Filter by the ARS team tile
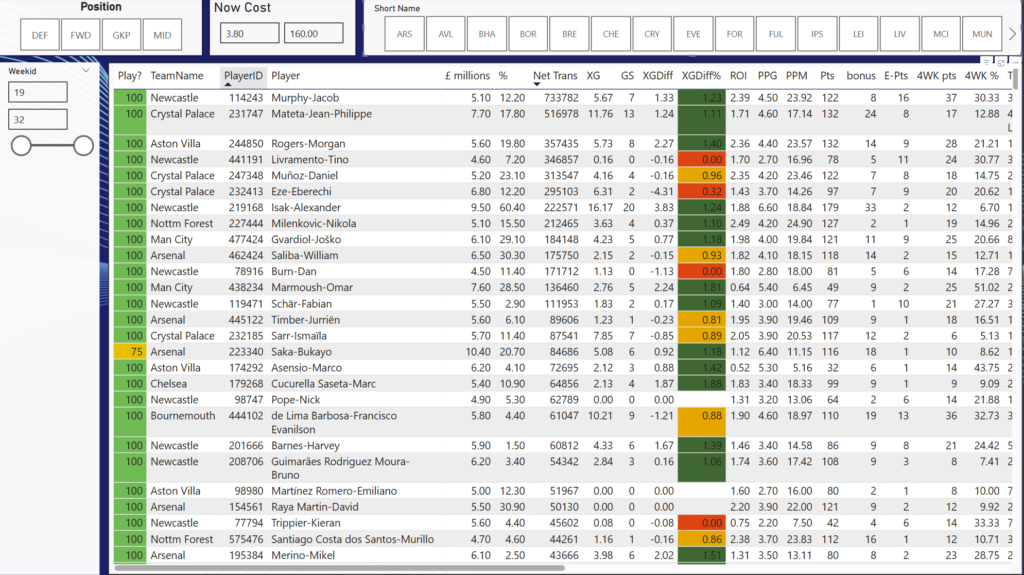1024x575 pixels. pyautogui.click(x=404, y=34)
